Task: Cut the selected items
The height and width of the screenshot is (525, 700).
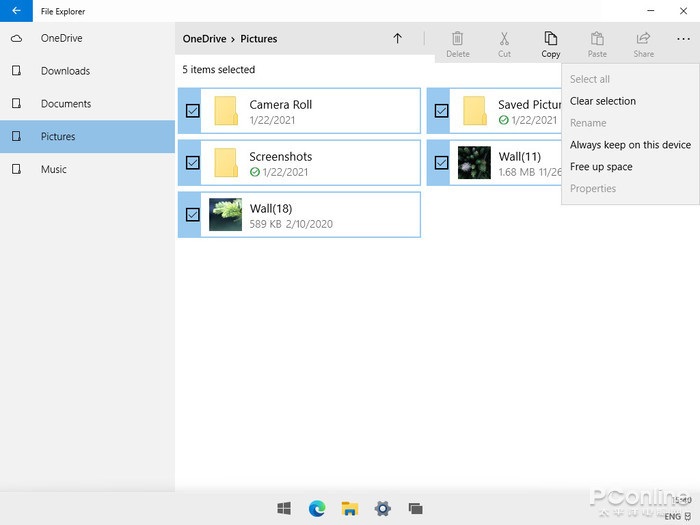Action: click(504, 44)
